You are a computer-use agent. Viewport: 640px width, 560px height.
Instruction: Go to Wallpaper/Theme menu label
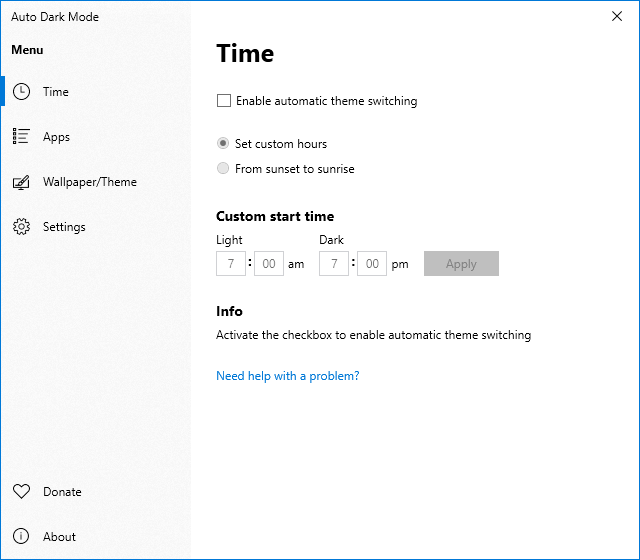pos(89,182)
